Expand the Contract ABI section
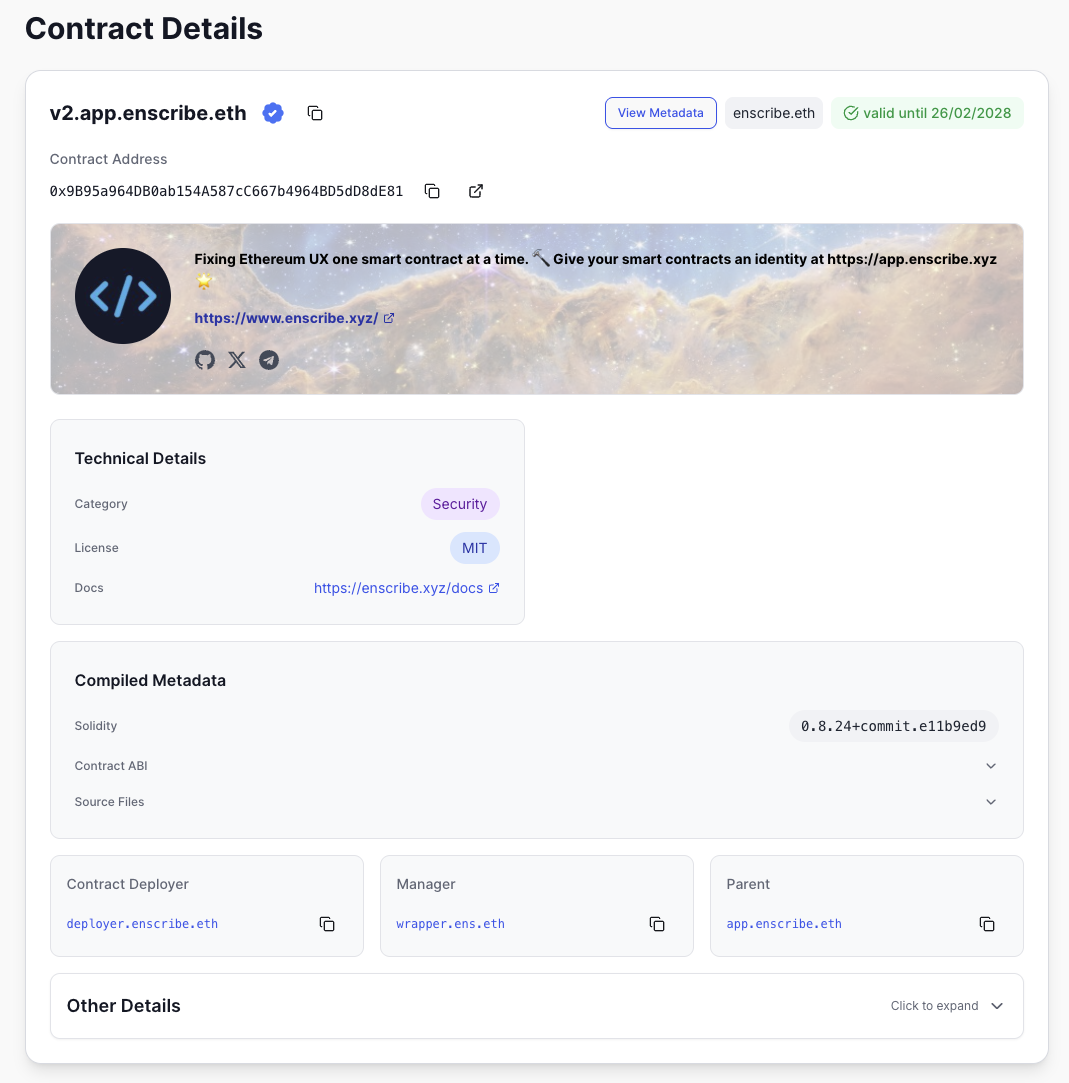Screen dimensions: 1069x1083 pos(990,765)
